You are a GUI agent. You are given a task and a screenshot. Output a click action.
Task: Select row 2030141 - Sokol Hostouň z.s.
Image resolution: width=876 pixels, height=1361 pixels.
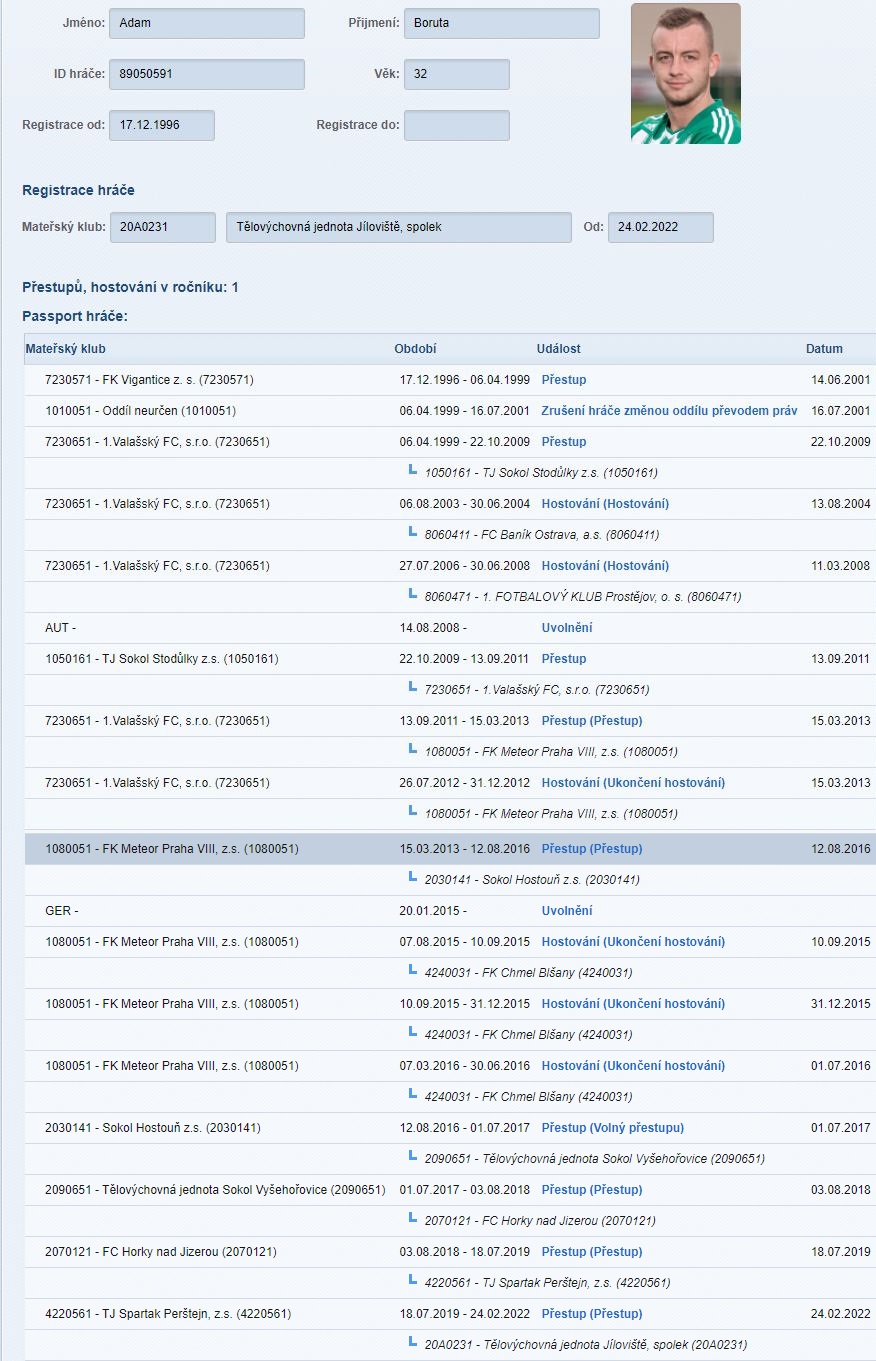point(450,1128)
